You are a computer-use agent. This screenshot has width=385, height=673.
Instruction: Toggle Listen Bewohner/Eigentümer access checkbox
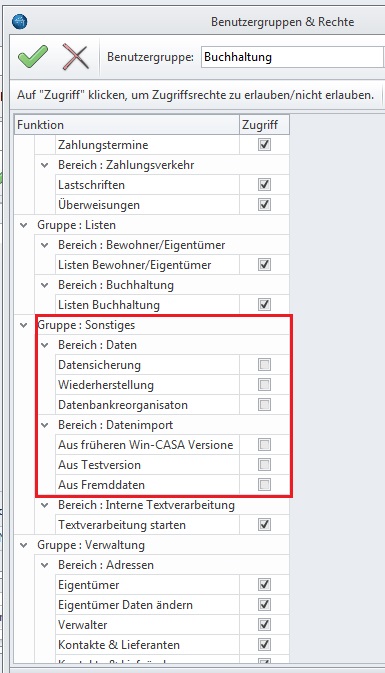point(264,264)
